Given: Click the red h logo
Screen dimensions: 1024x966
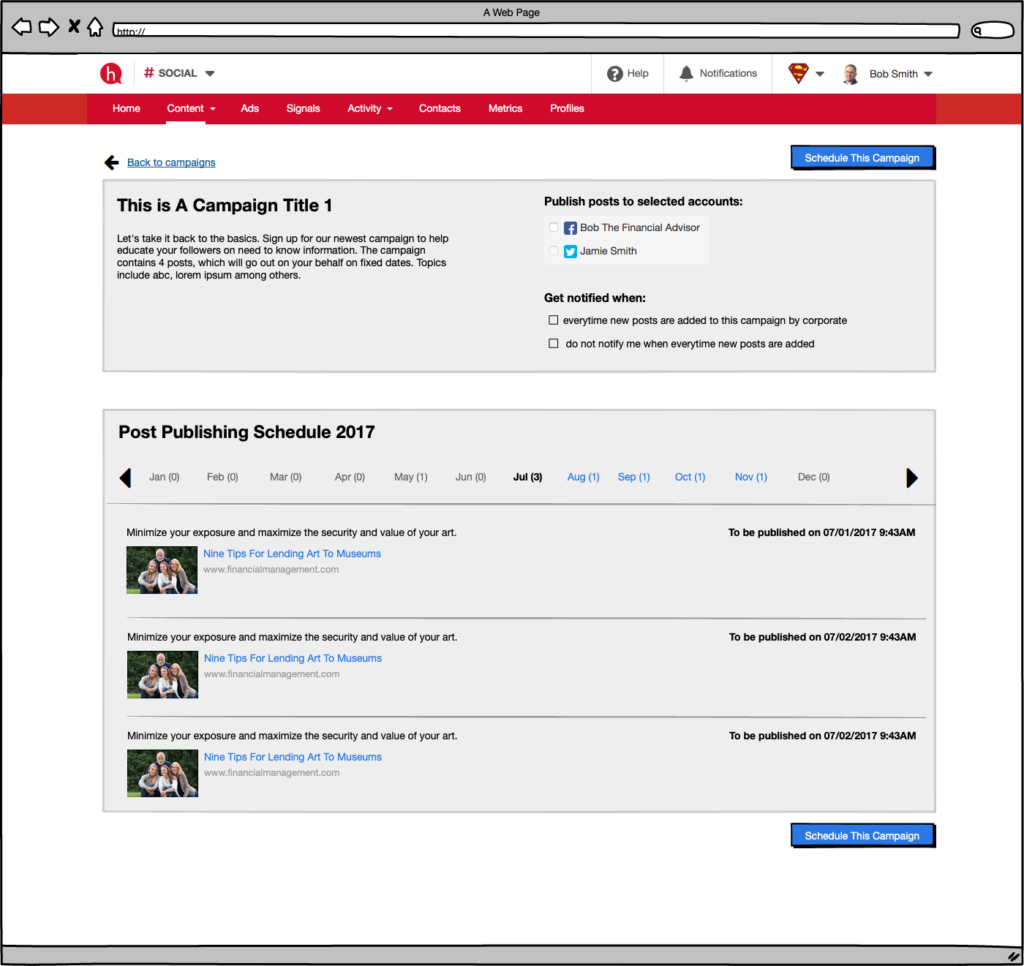Looking at the screenshot, I should coord(111,73).
